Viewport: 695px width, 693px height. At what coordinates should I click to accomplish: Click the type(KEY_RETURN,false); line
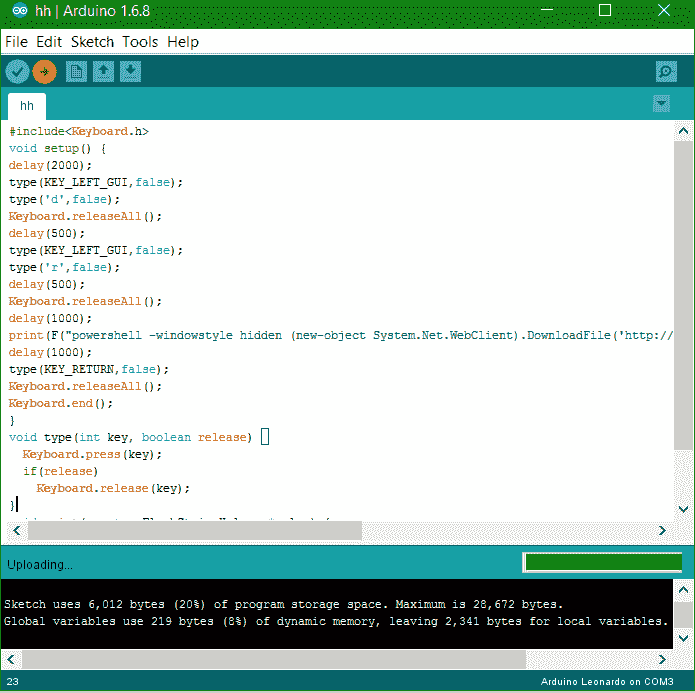click(89, 369)
